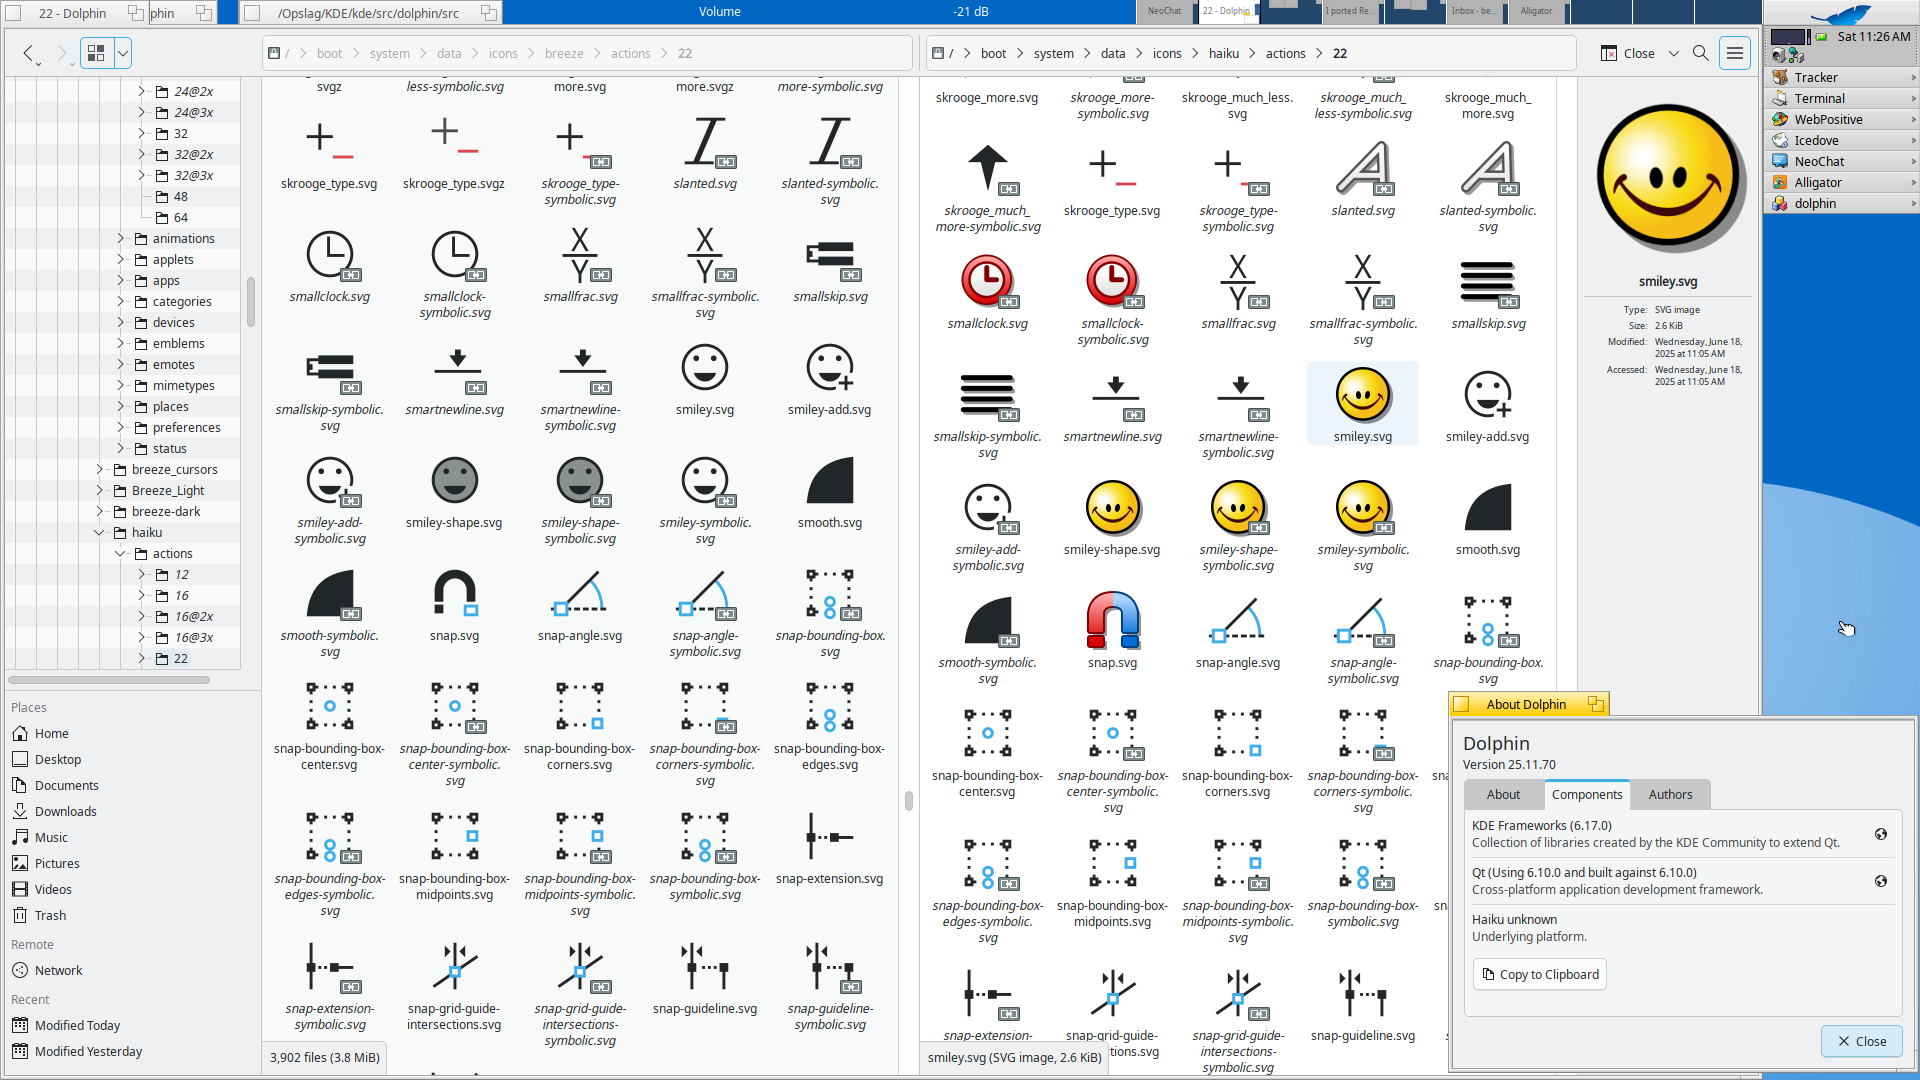Open view mode dropdown arrow
The height and width of the screenshot is (1080, 1920).
point(122,53)
